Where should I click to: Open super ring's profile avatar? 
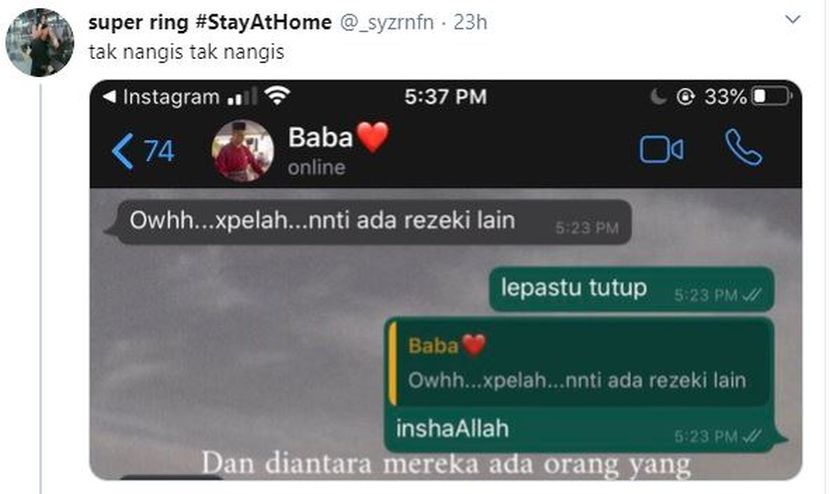(x=40, y=42)
